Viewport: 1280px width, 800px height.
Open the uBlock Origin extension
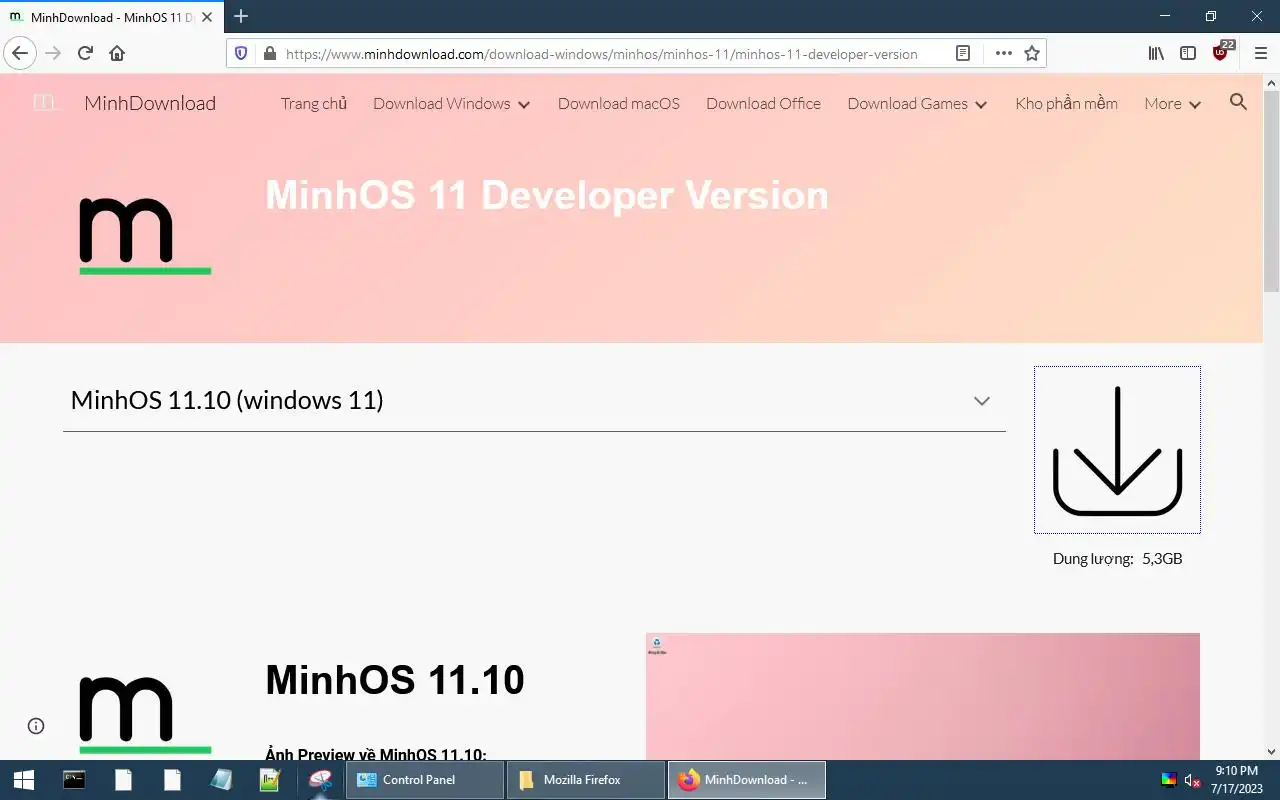[1221, 52]
